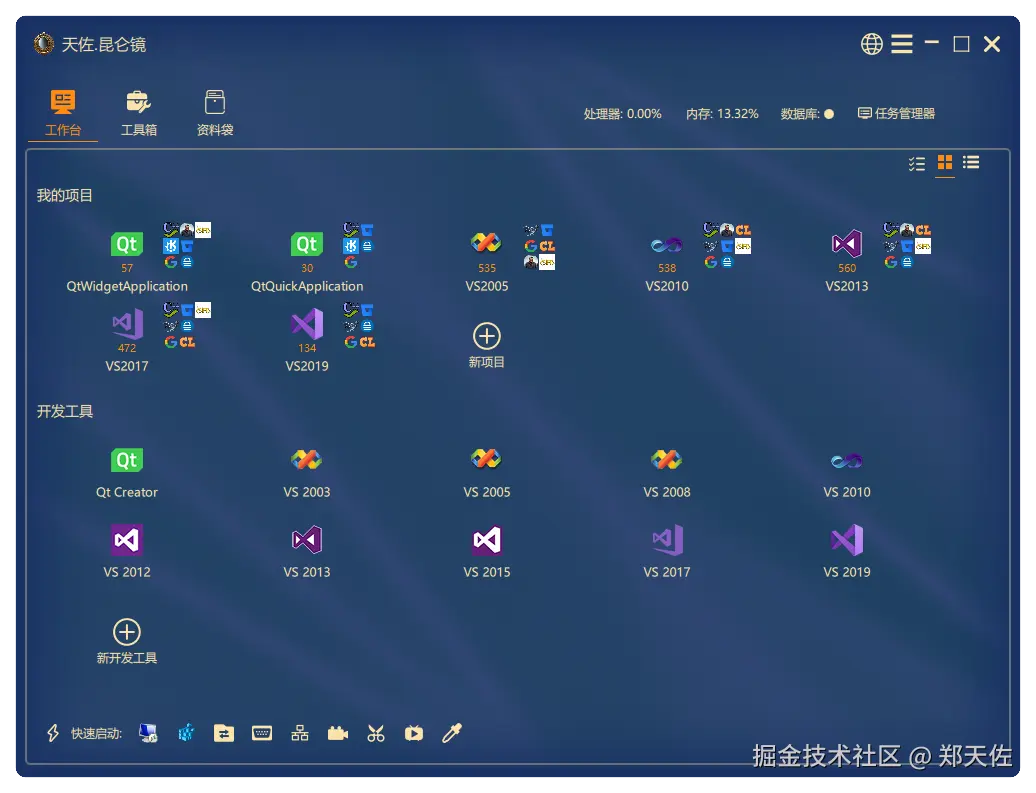Launch VS 2017 in the 开发工具 section
This screenshot has height=793, width=1036.
coord(667,552)
